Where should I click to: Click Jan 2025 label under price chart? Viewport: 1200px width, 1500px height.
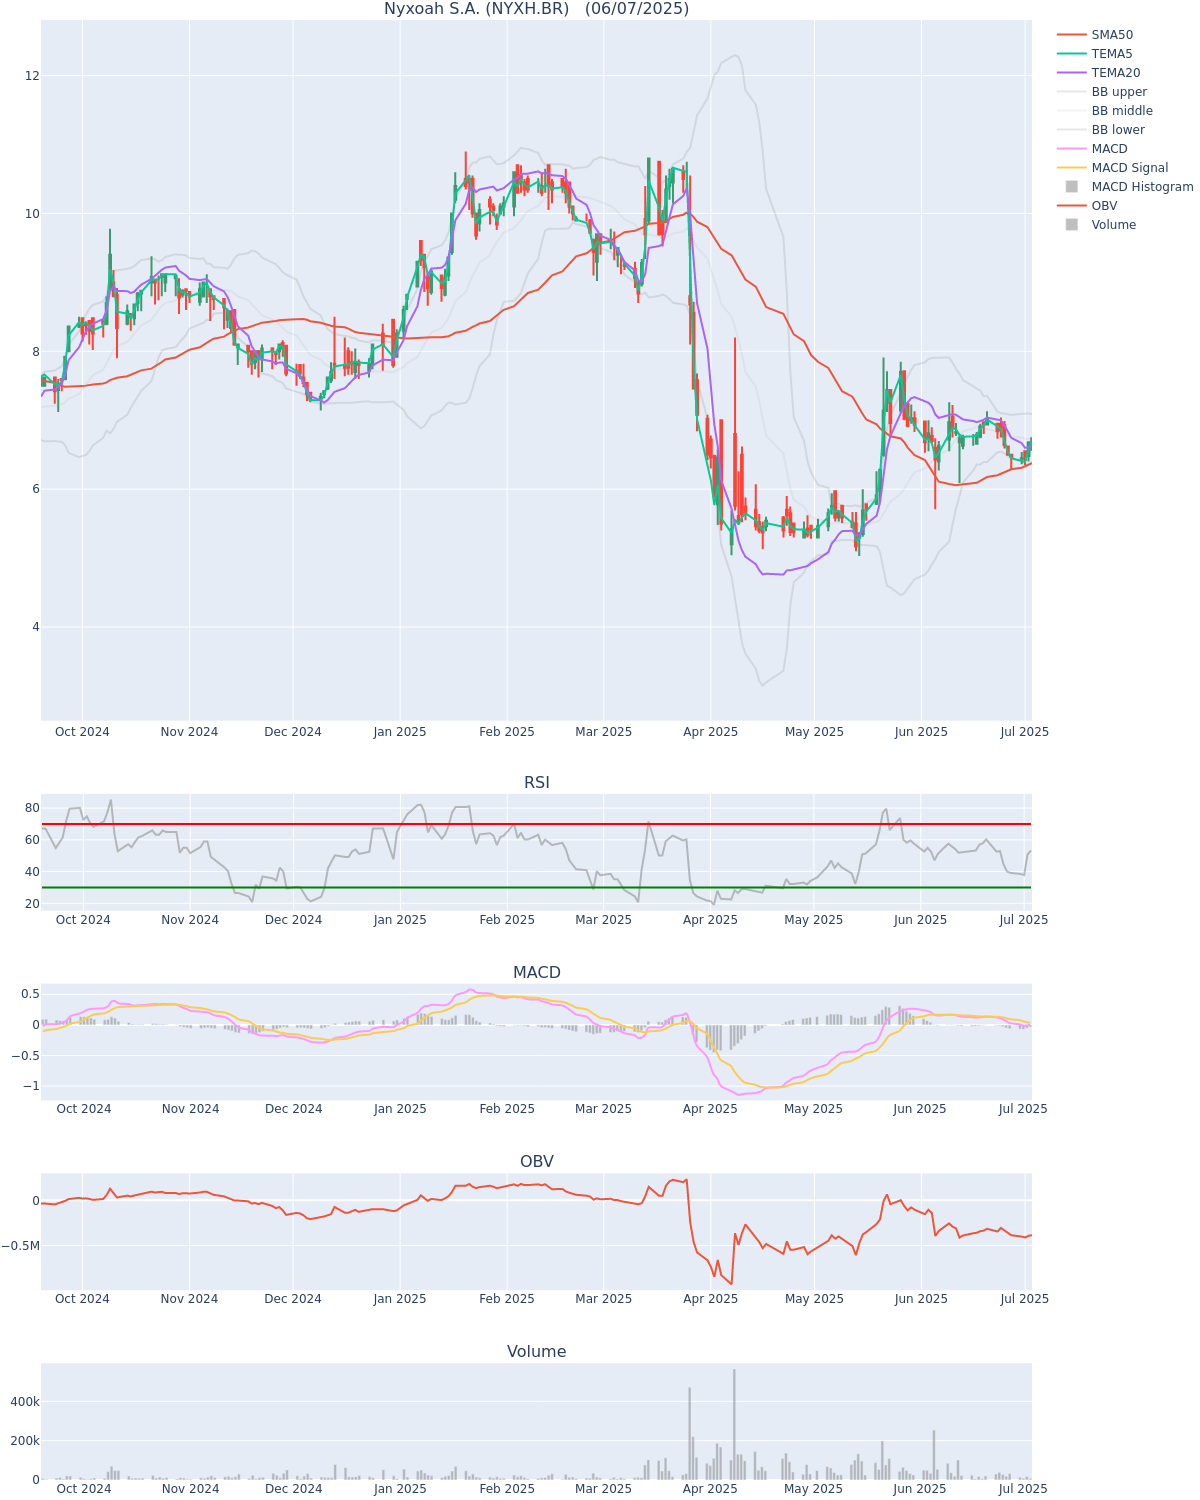click(400, 732)
